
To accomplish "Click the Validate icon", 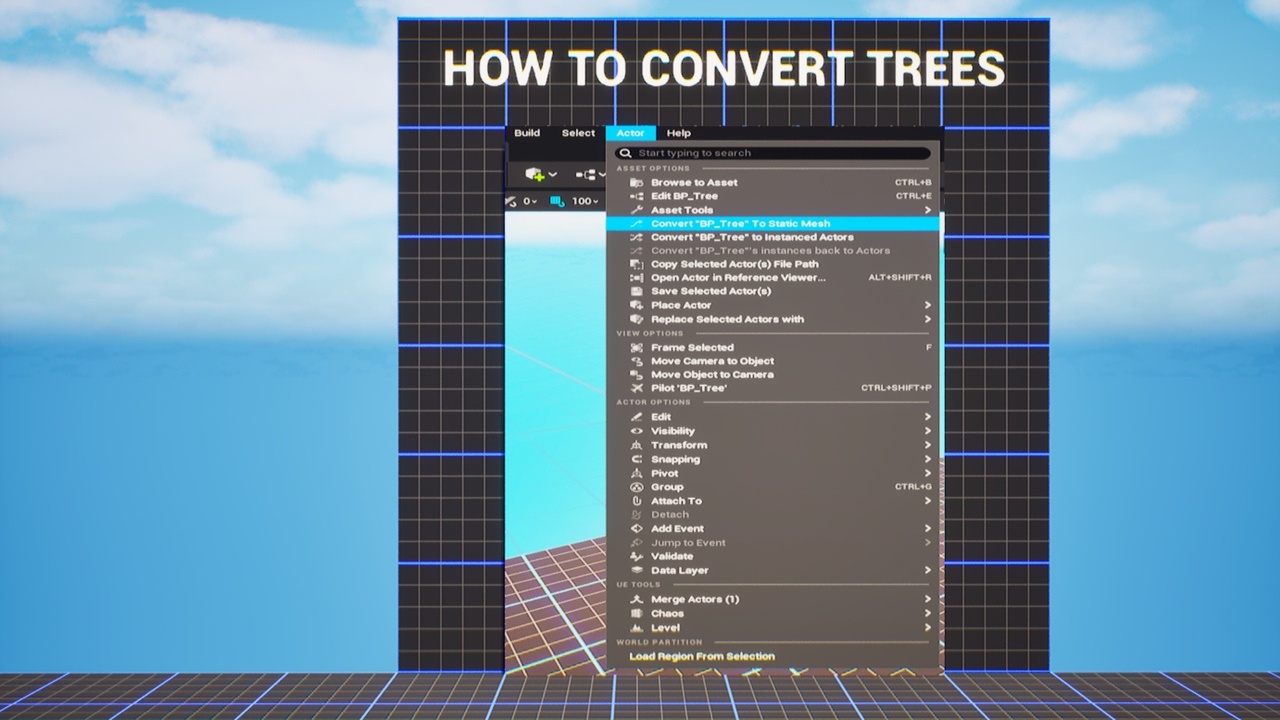I will tap(637, 556).
